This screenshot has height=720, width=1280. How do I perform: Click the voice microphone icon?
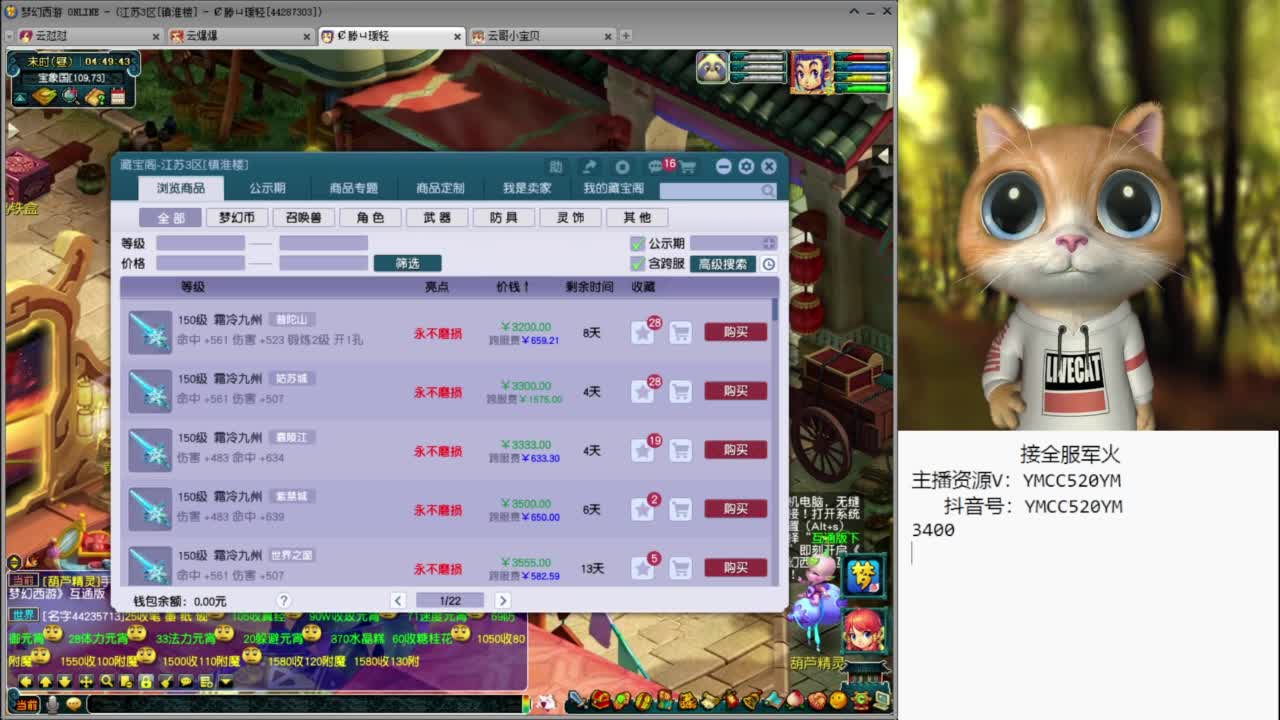tap(53, 704)
